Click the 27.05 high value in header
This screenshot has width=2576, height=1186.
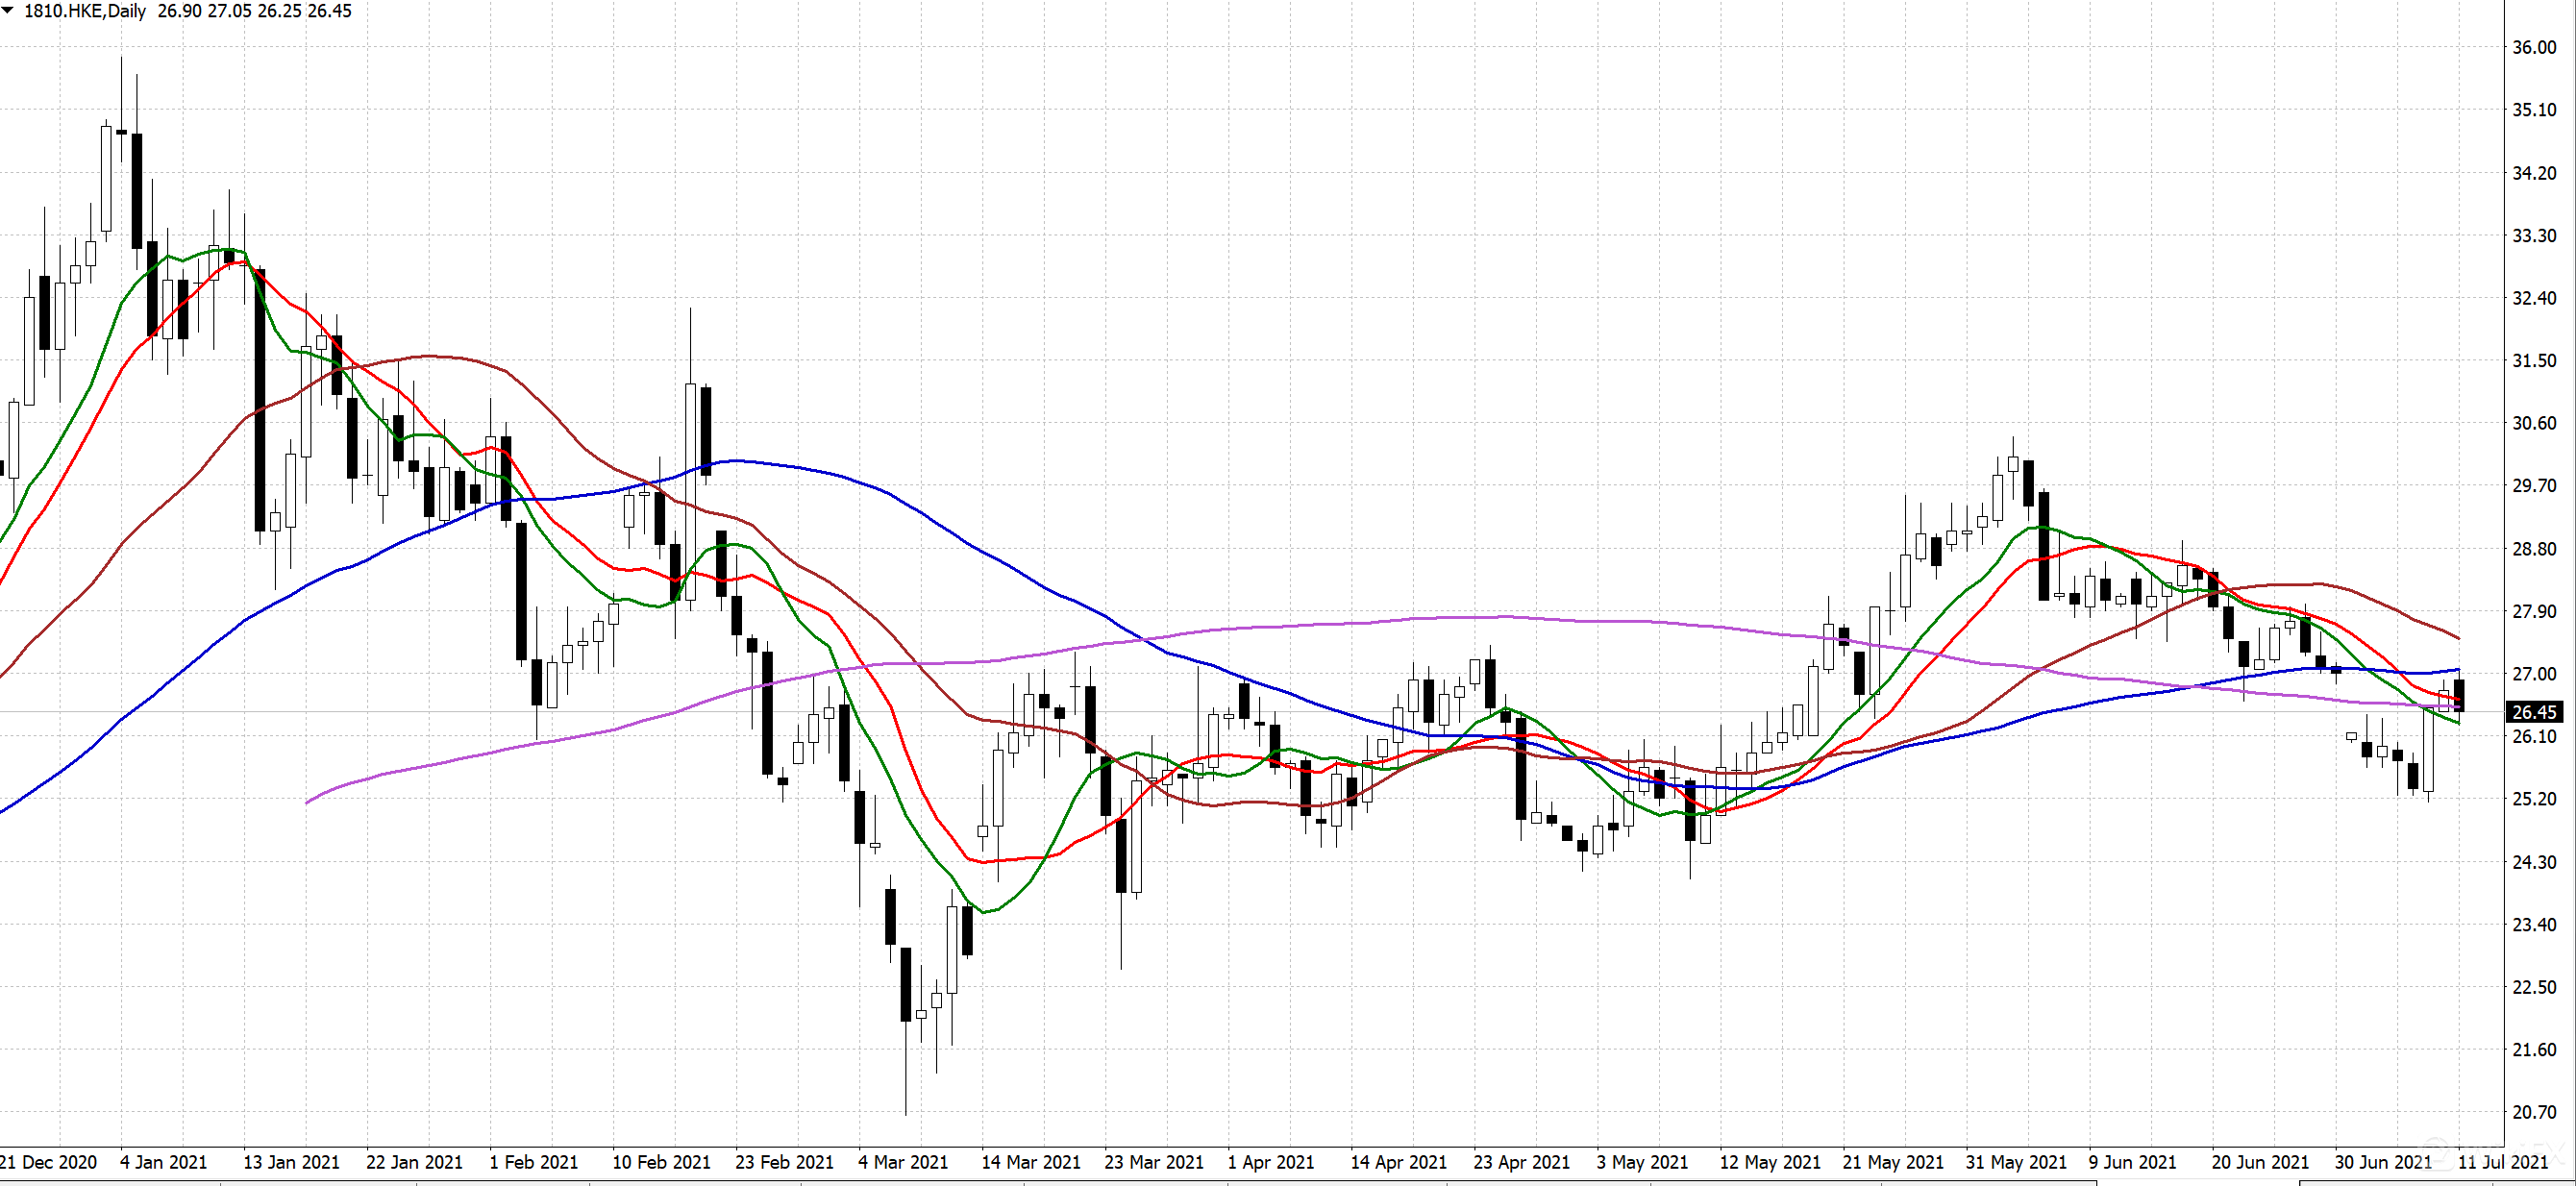[x=229, y=11]
